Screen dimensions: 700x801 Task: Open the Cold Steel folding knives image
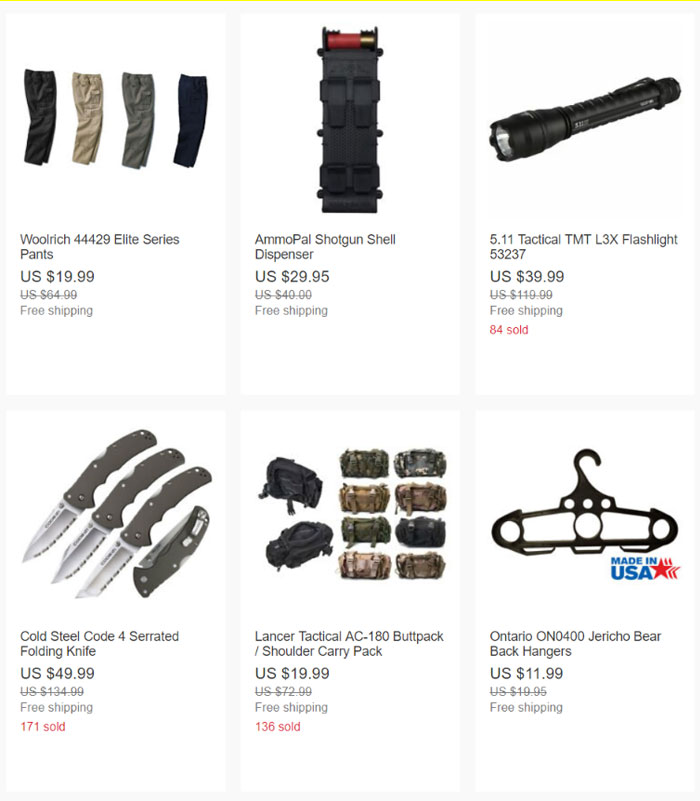(x=116, y=514)
